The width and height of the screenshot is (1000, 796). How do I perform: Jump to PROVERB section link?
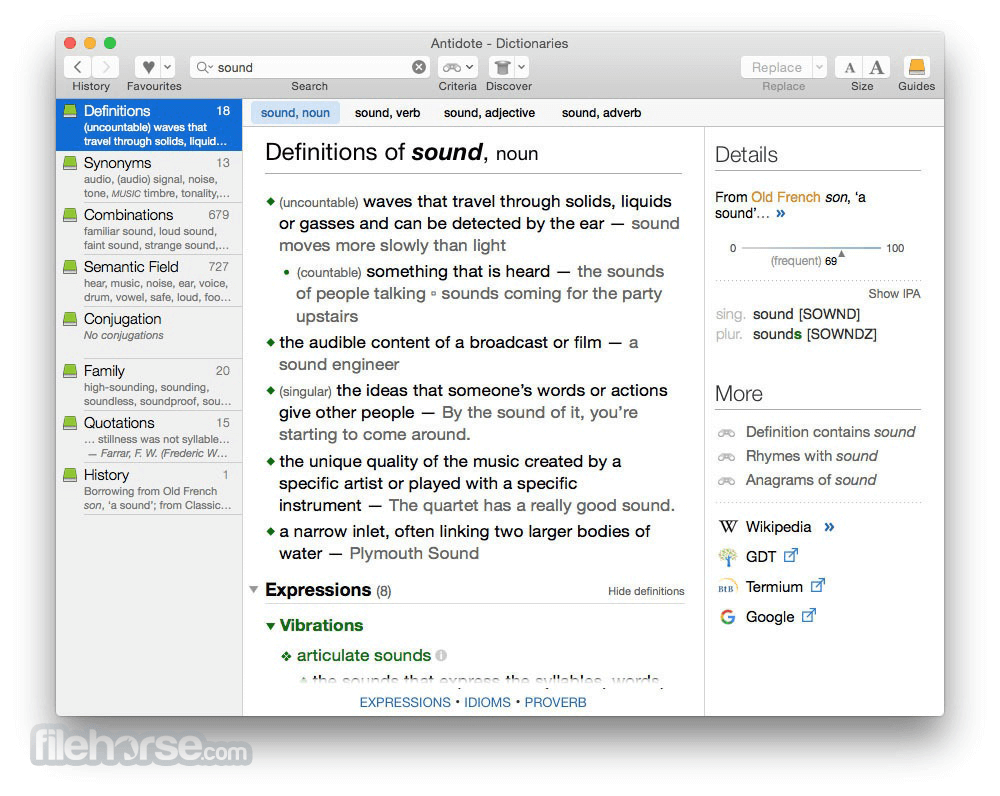click(x=555, y=702)
